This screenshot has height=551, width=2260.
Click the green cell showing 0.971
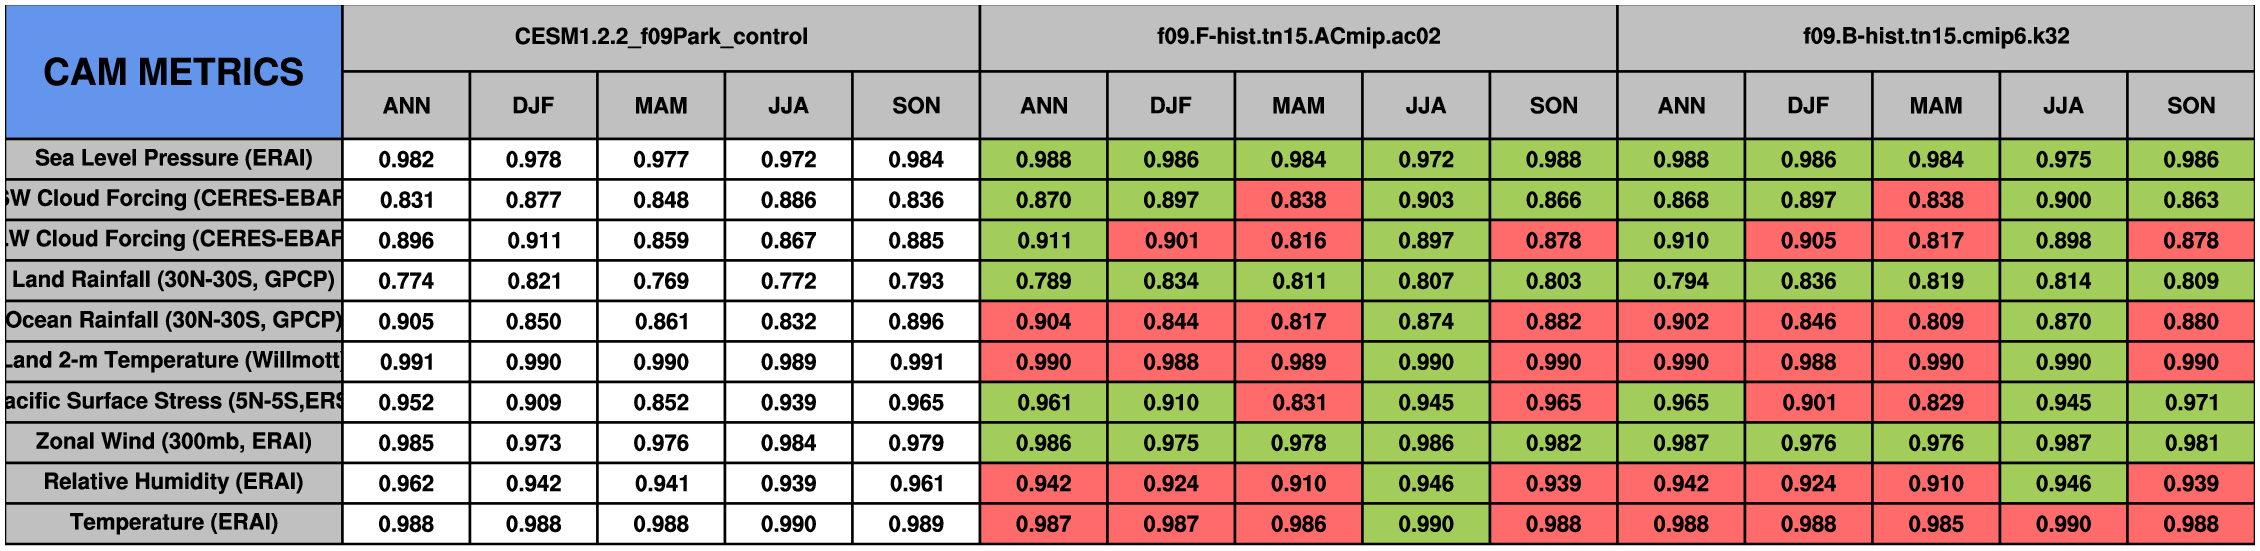click(x=2190, y=402)
